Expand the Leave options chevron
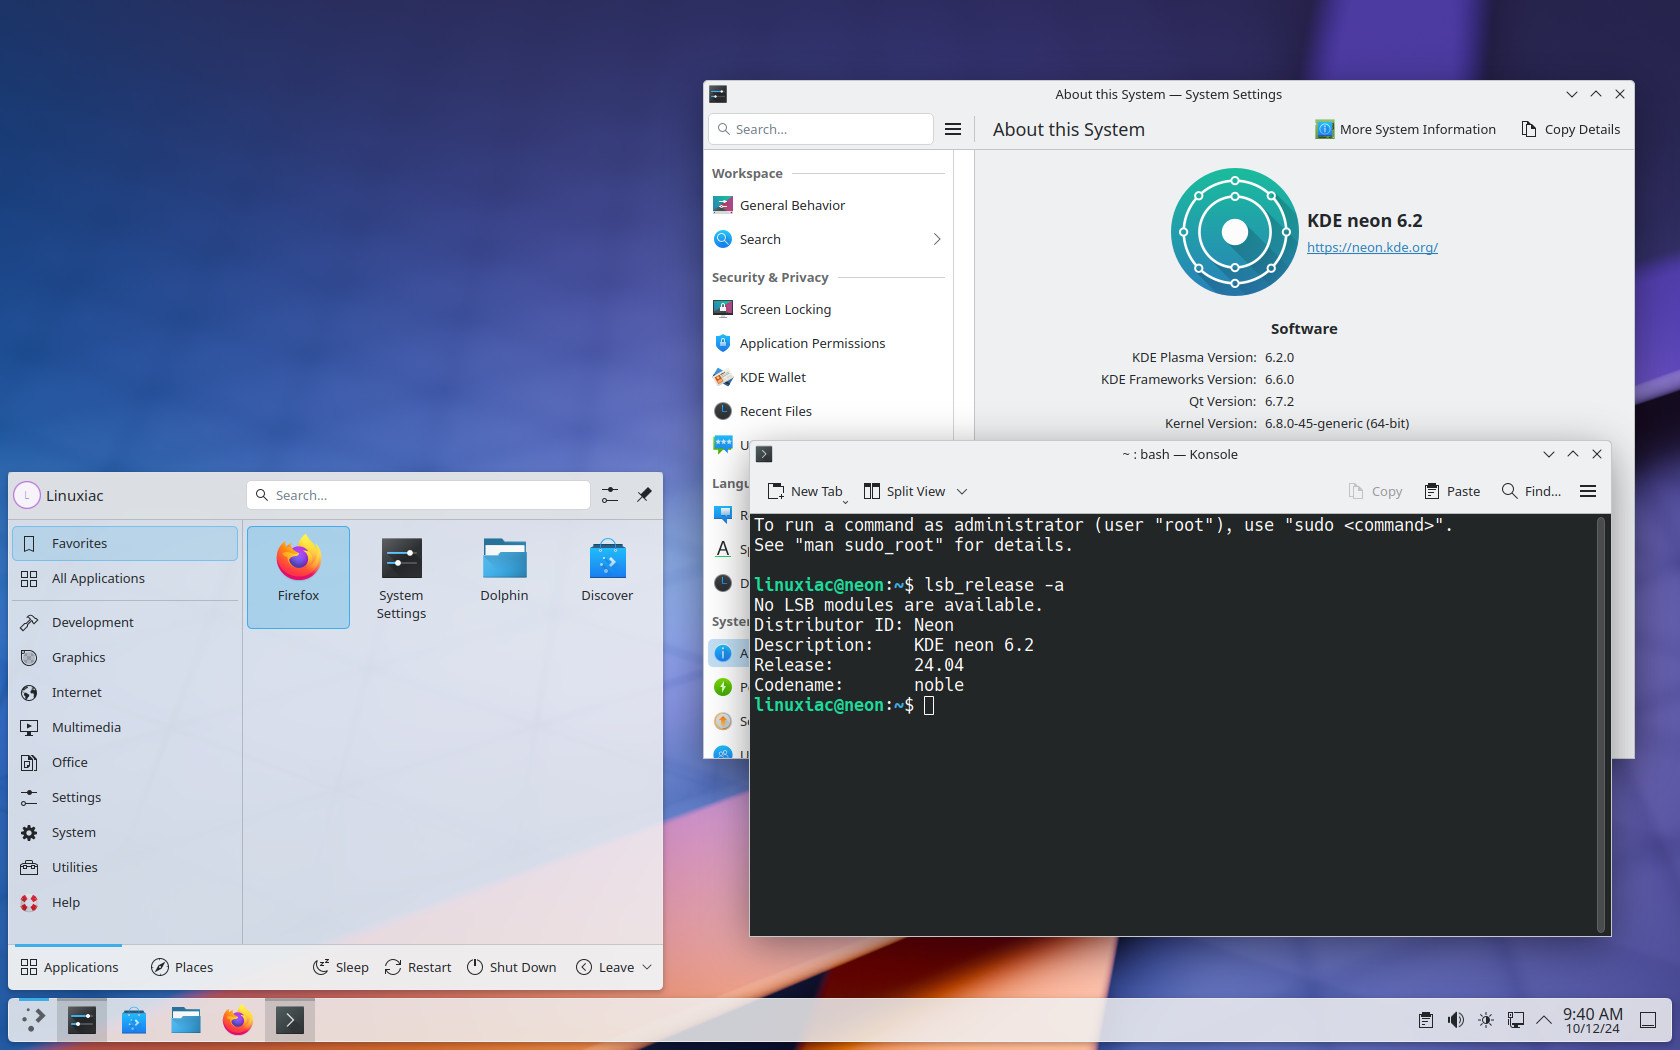 tap(647, 967)
